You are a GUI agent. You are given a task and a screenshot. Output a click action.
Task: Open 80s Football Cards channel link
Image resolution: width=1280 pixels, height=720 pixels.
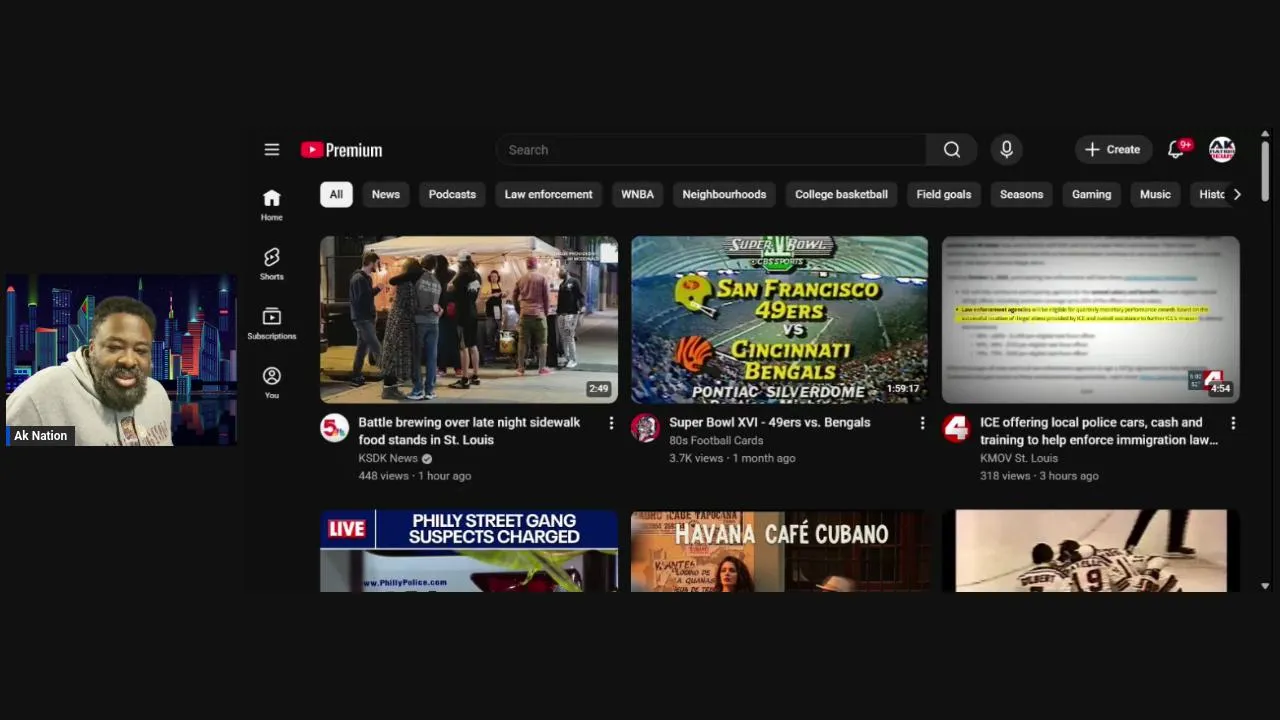pyautogui.click(x=716, y=440)
